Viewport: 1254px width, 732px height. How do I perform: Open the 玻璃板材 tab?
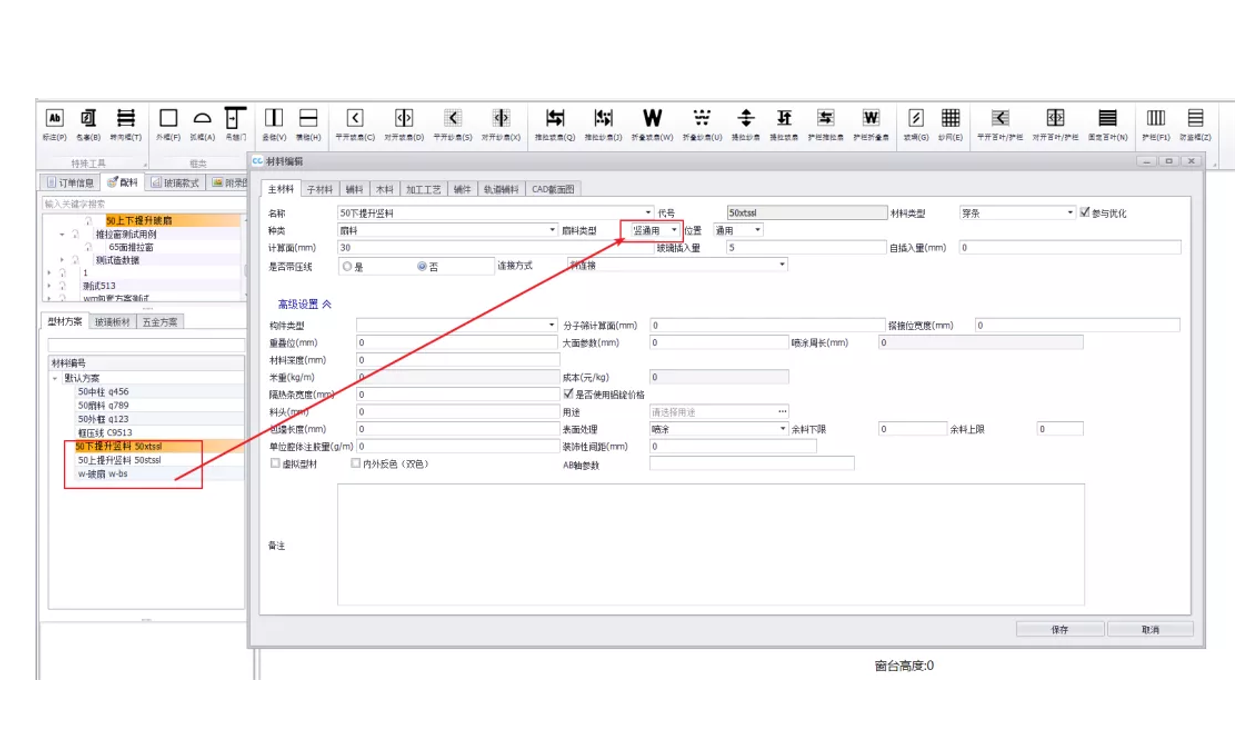pyautogui.click(x=112, y=322)
